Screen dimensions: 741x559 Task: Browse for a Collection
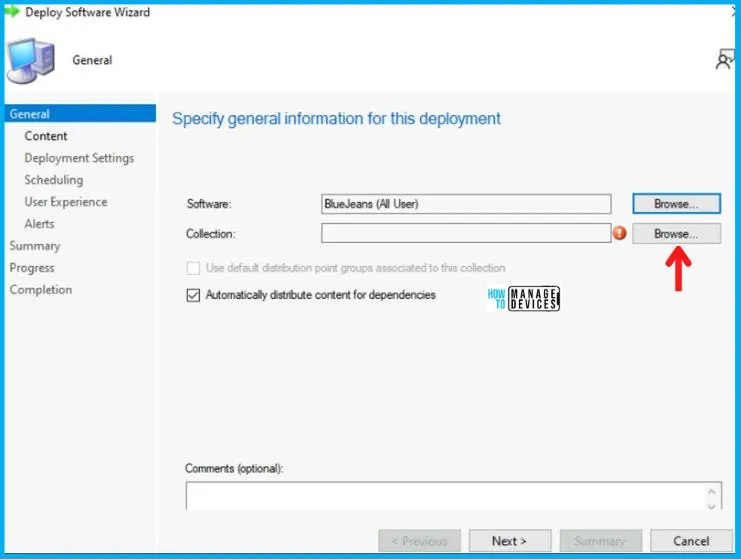[676, 233]
